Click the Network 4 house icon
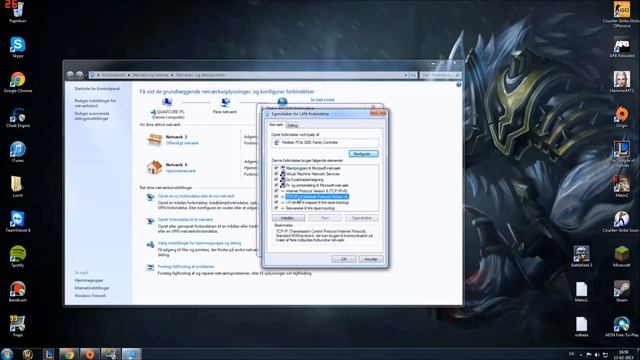The image size is (640, 360). pyautogui.click(x=154, y=167)
